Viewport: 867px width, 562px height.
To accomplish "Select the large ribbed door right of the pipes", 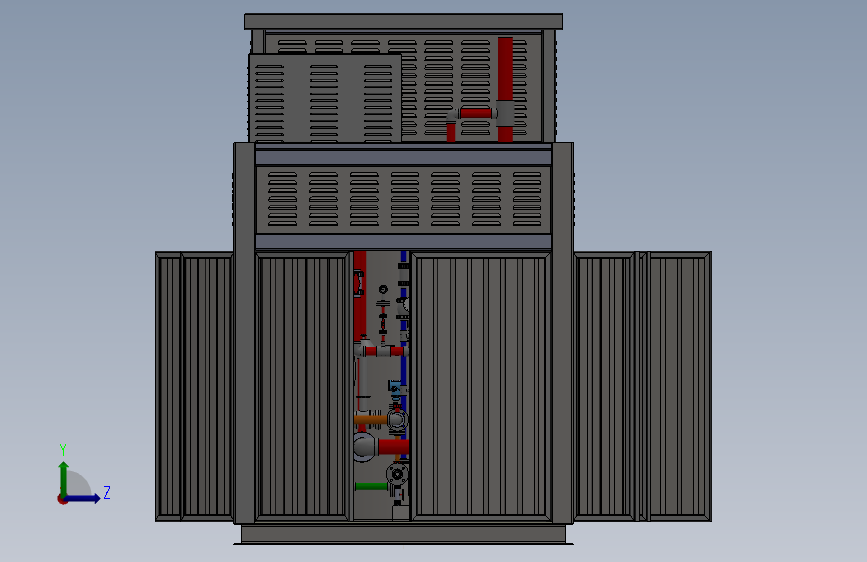I will point(482,387).
